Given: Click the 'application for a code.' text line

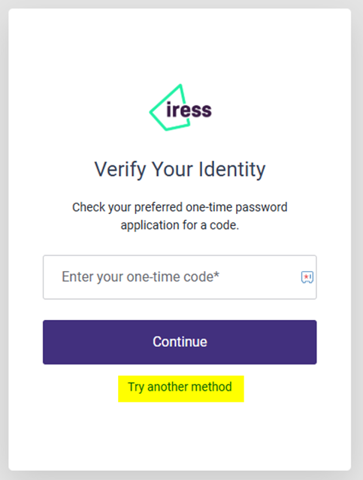Looking at the screenshot, I should (180, 225).
